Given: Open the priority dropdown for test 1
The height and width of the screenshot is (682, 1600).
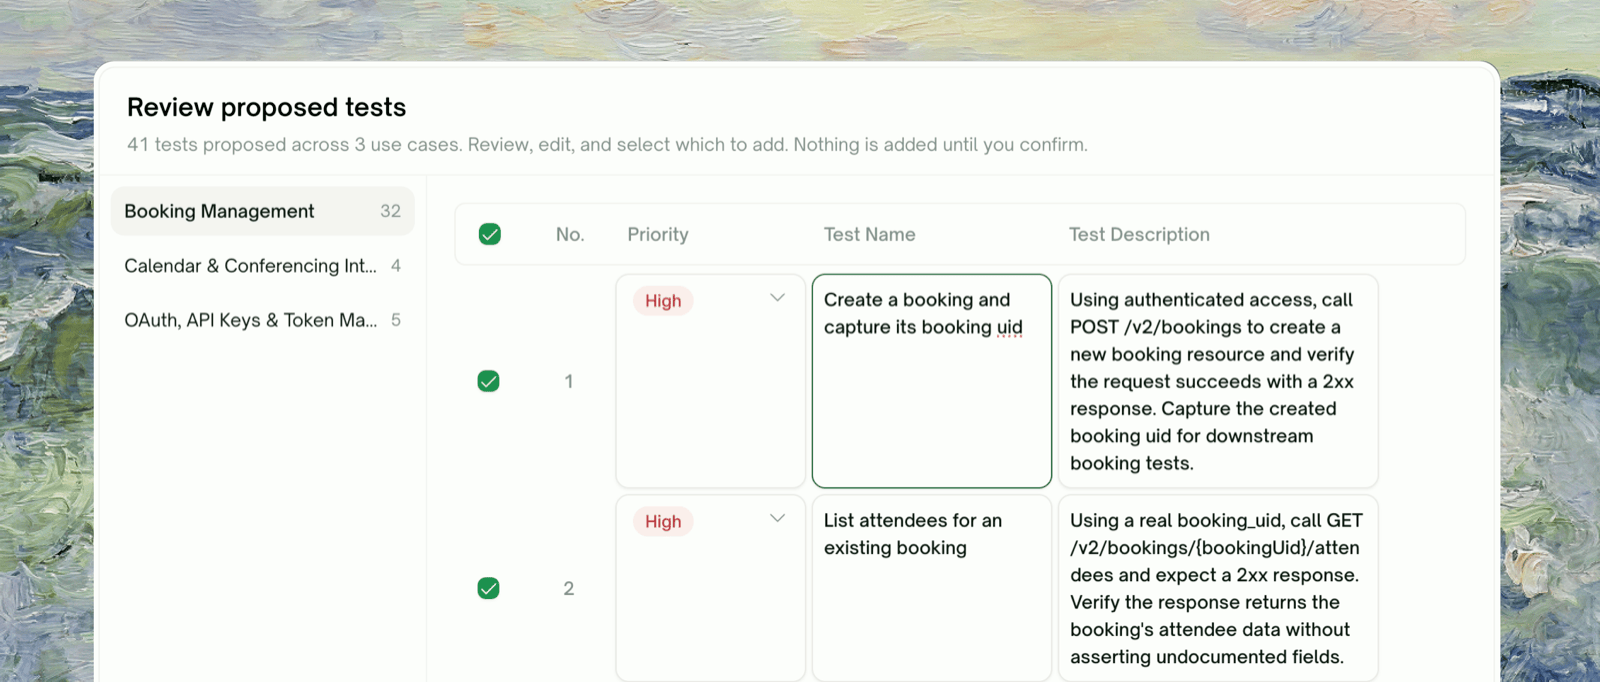Looking at the screenshot, I should (777, 298).
